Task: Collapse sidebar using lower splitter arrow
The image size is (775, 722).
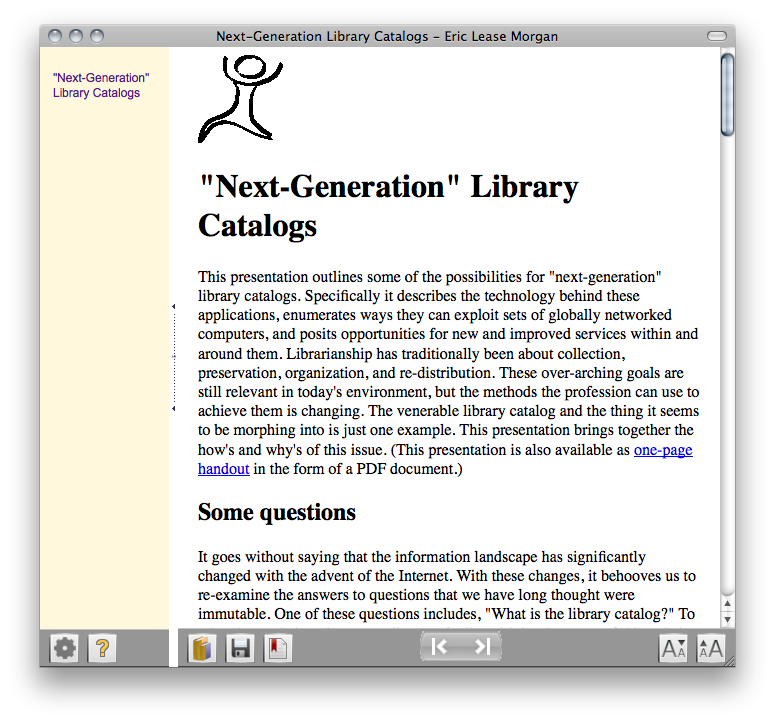Action: click(x=174, y=408)
